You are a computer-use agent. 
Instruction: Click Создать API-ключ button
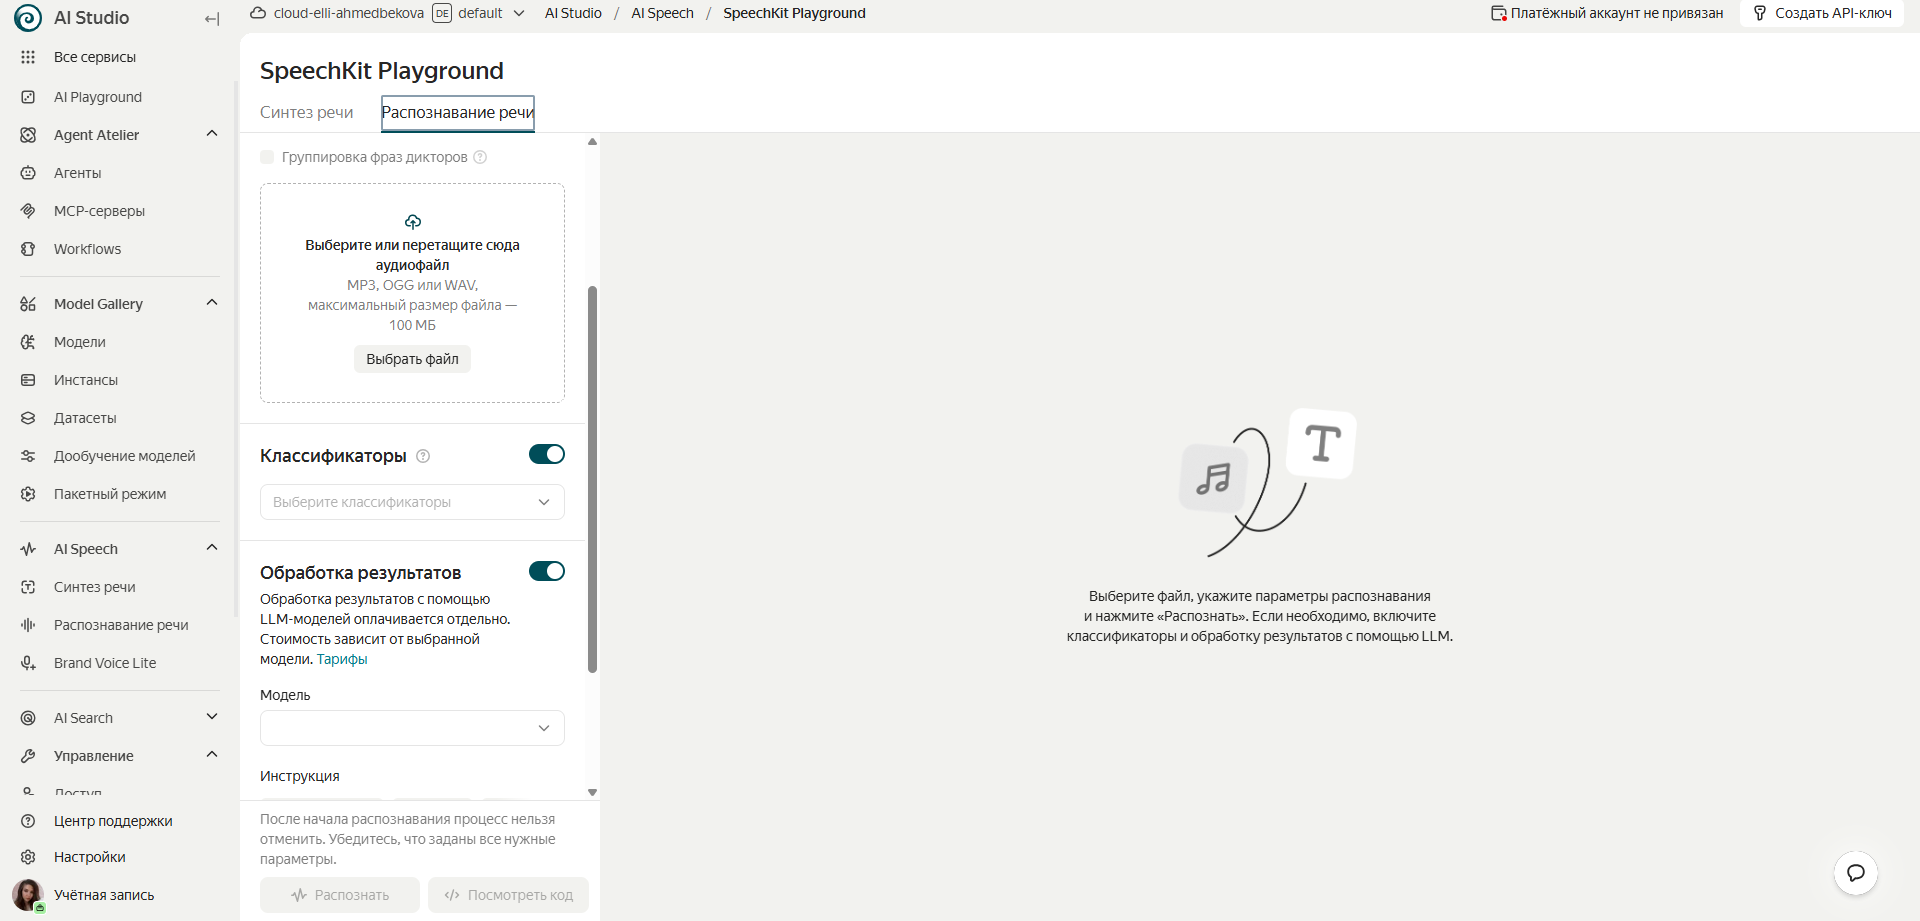point(1822,13)
